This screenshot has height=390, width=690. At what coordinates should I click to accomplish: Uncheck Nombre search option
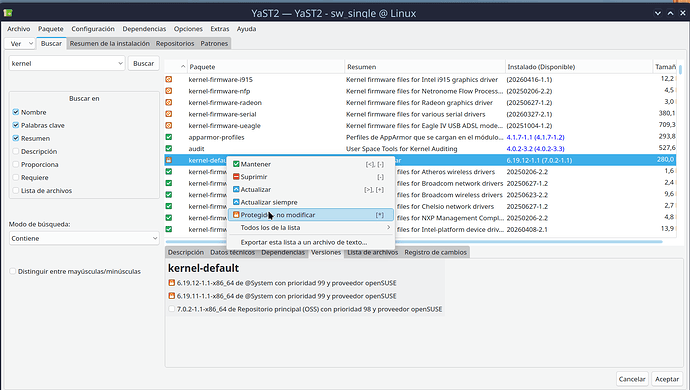tap(16, 112)
